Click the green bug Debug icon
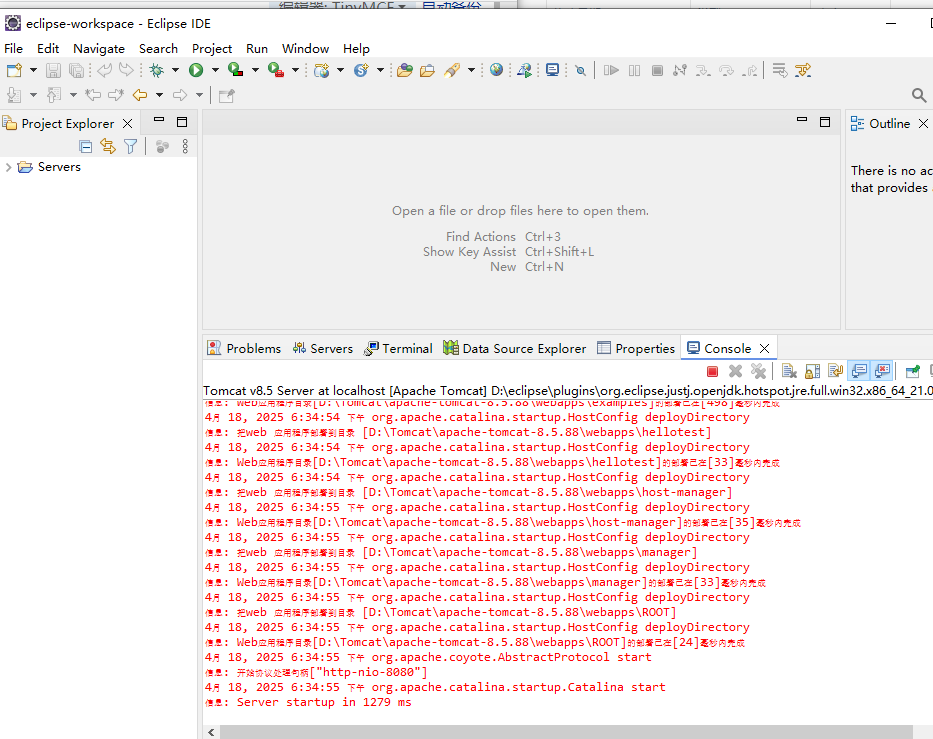 pos(156,70)
